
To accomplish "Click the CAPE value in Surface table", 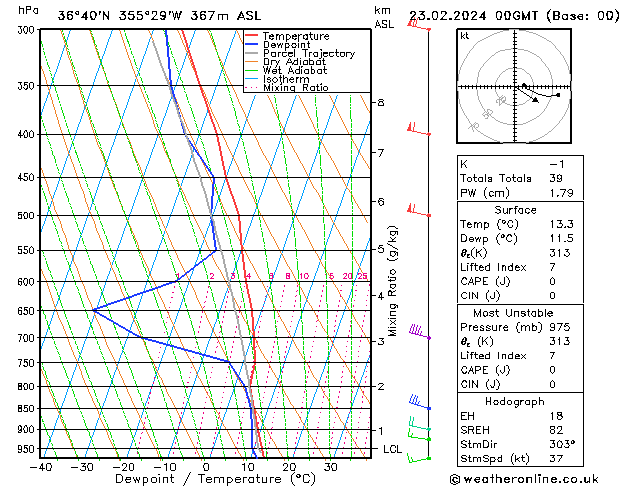I will point(552,281).
